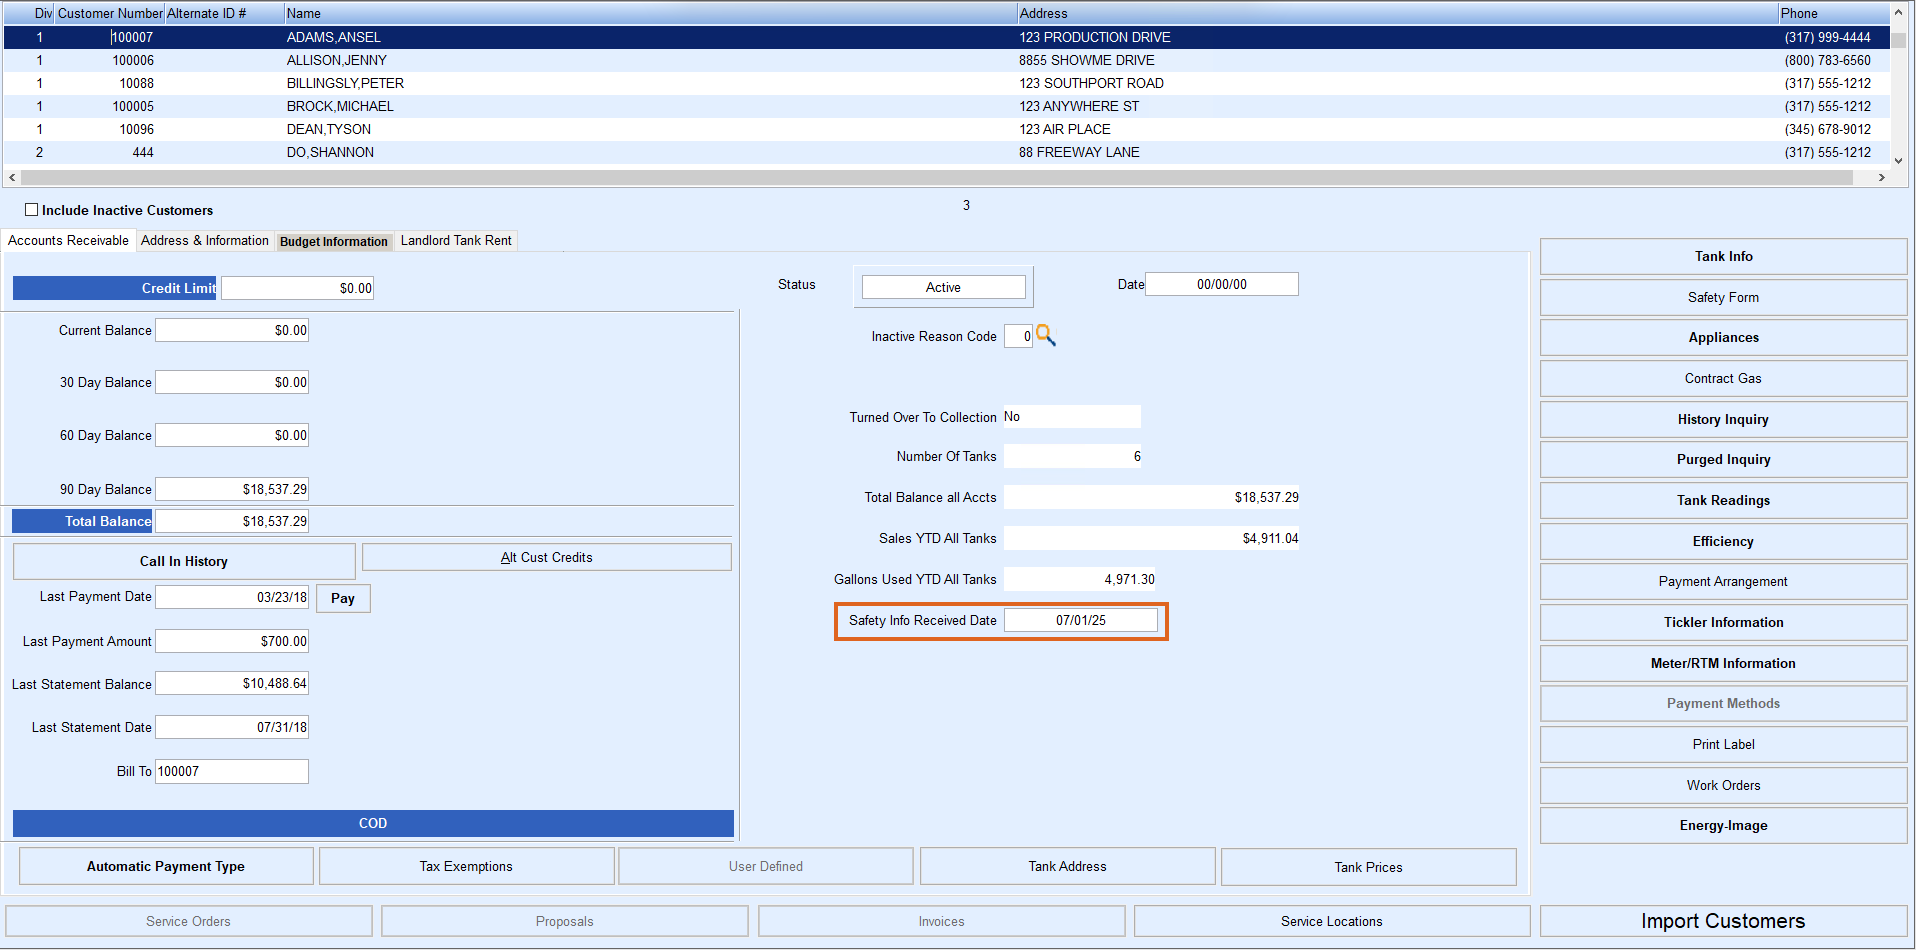Open Meter/RTM Information
Screen dimensions: 1916x950
pos(1722,664)
